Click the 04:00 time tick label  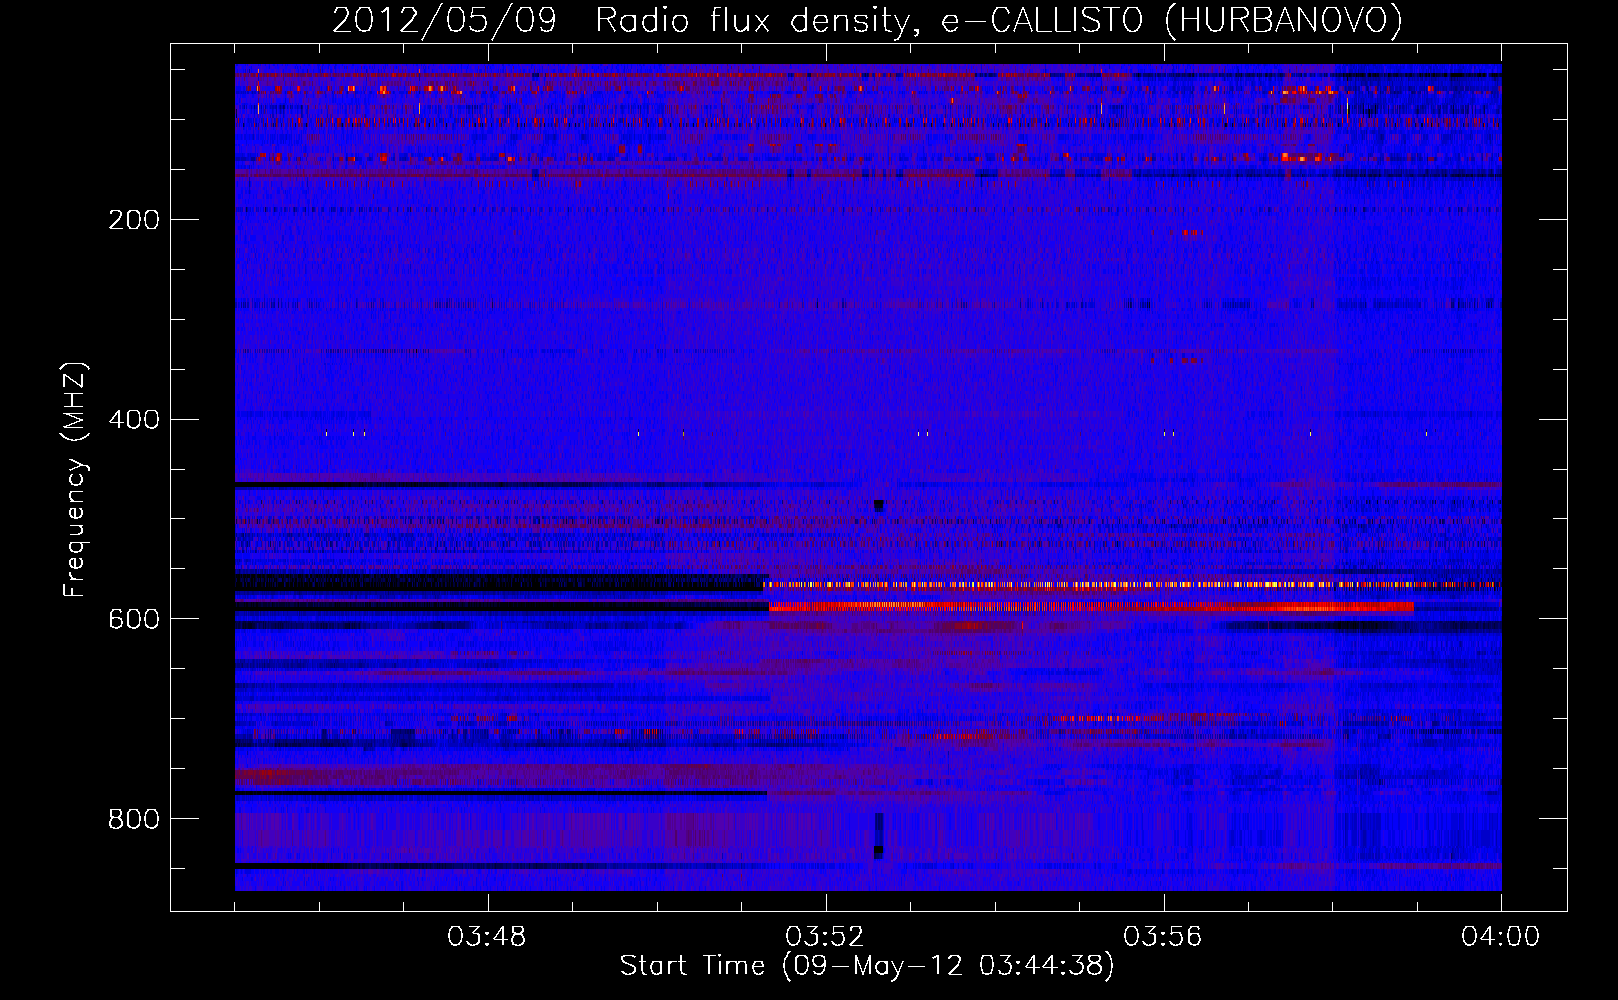point(1501,937)
